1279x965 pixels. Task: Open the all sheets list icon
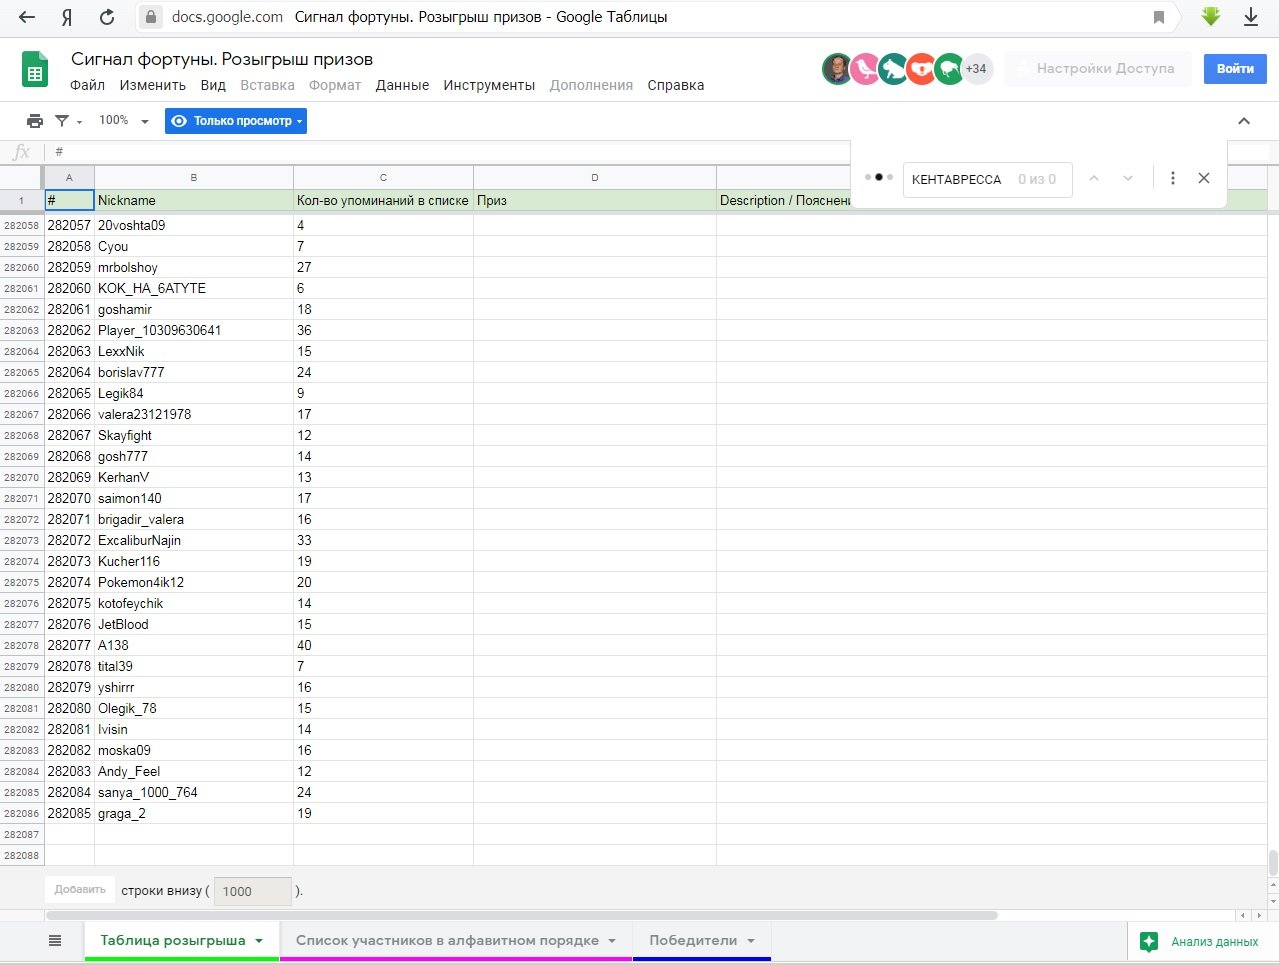pos(55,940)
